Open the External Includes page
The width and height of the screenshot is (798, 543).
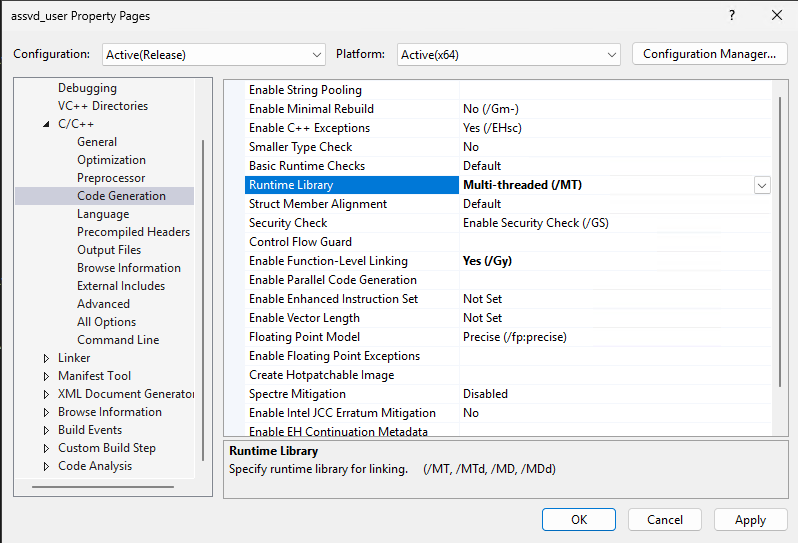[x=121, y=286]
